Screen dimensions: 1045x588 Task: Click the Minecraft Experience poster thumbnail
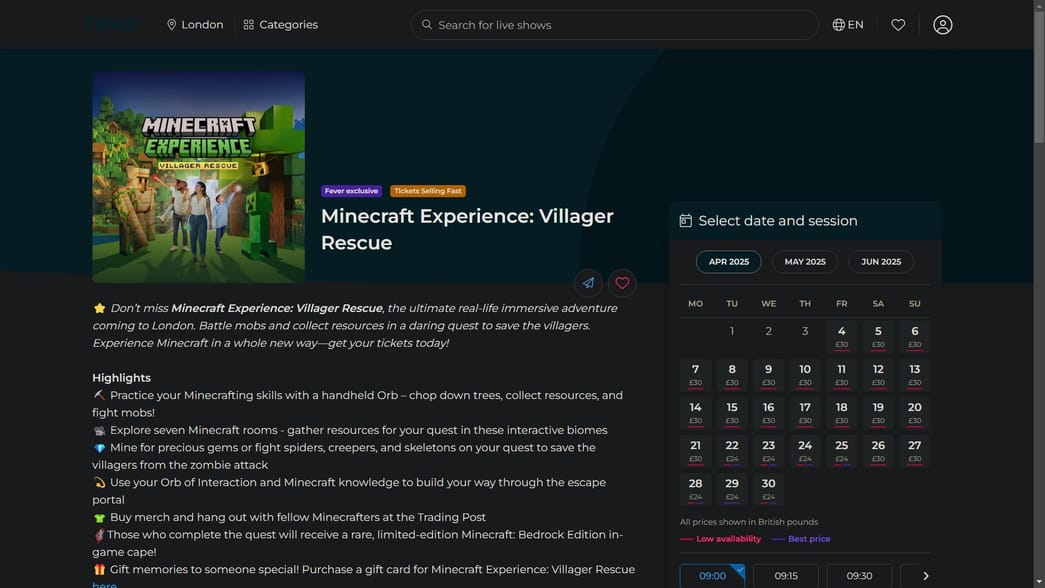click(x=198, y=176)
